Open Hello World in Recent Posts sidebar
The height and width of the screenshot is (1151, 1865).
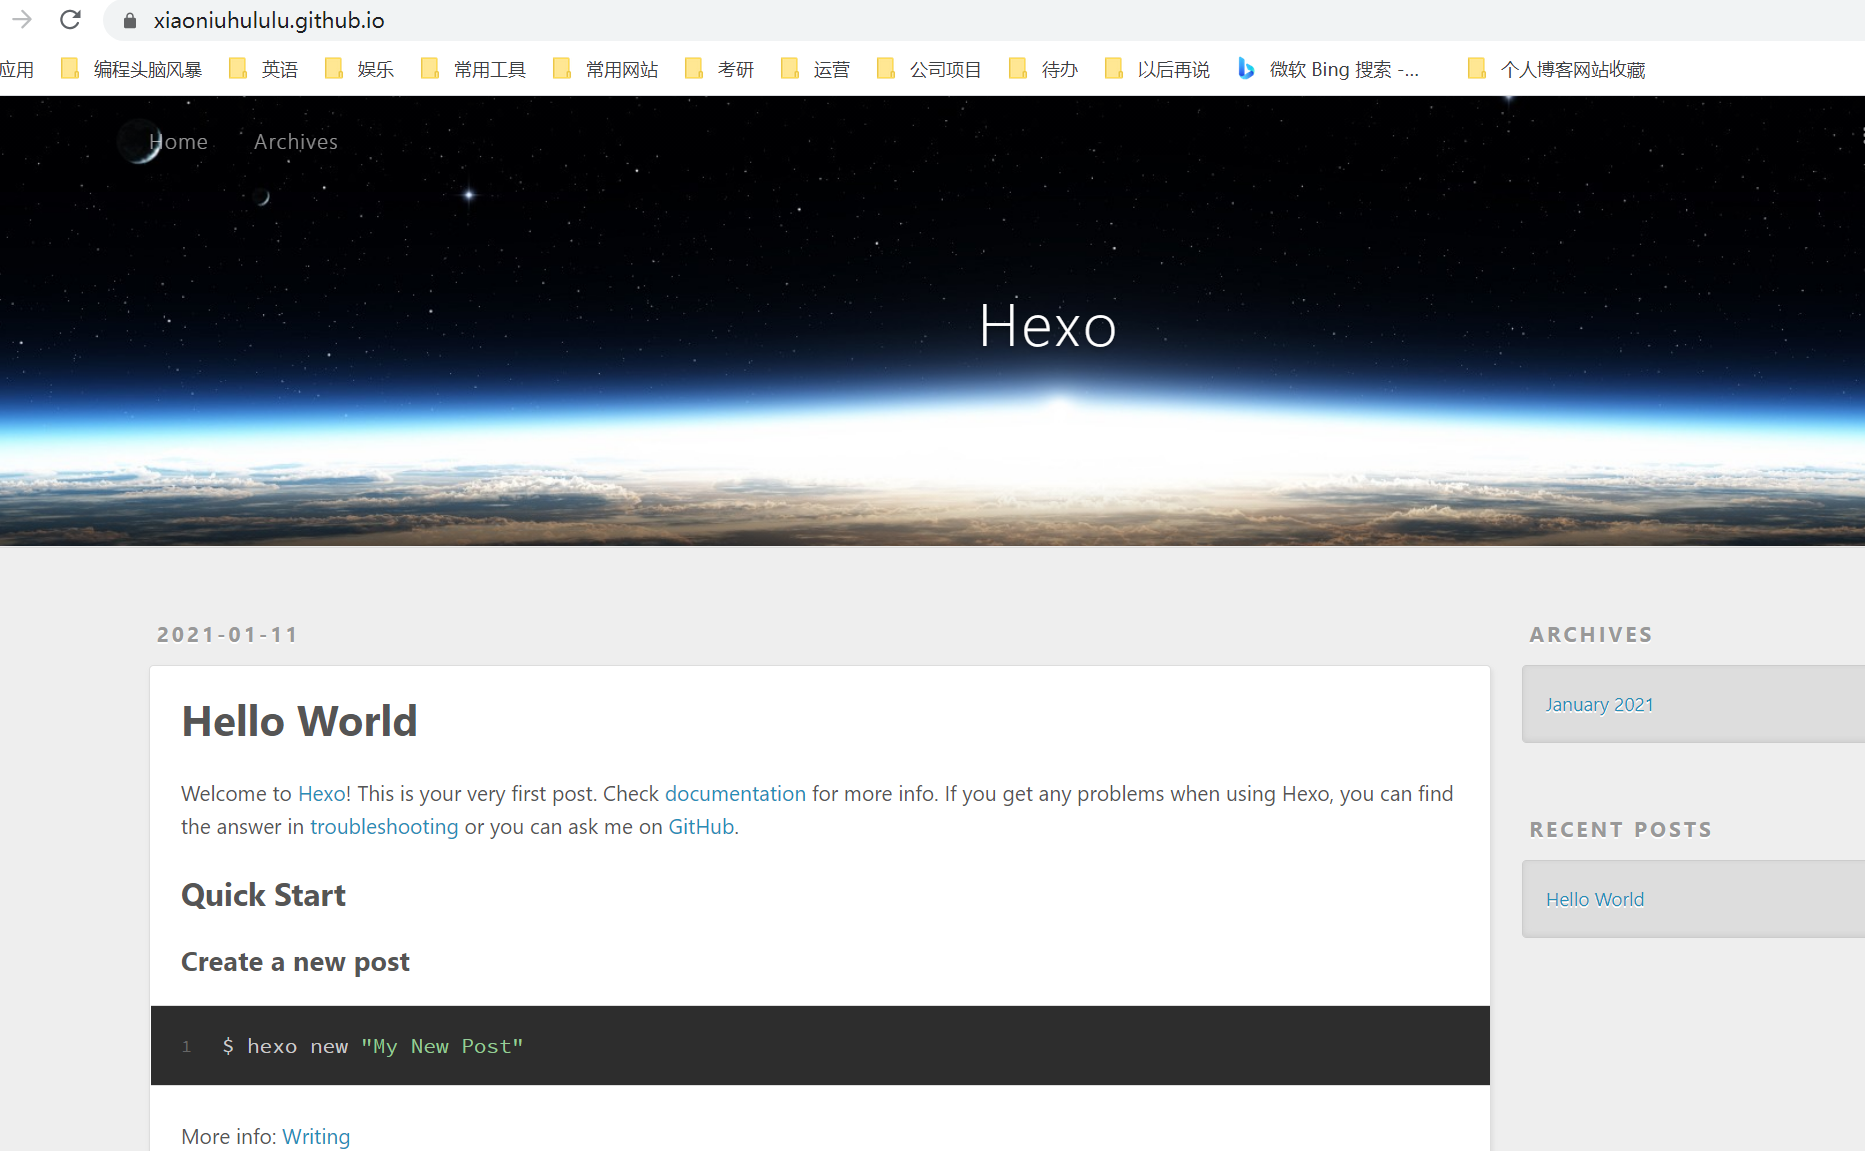1595,900
